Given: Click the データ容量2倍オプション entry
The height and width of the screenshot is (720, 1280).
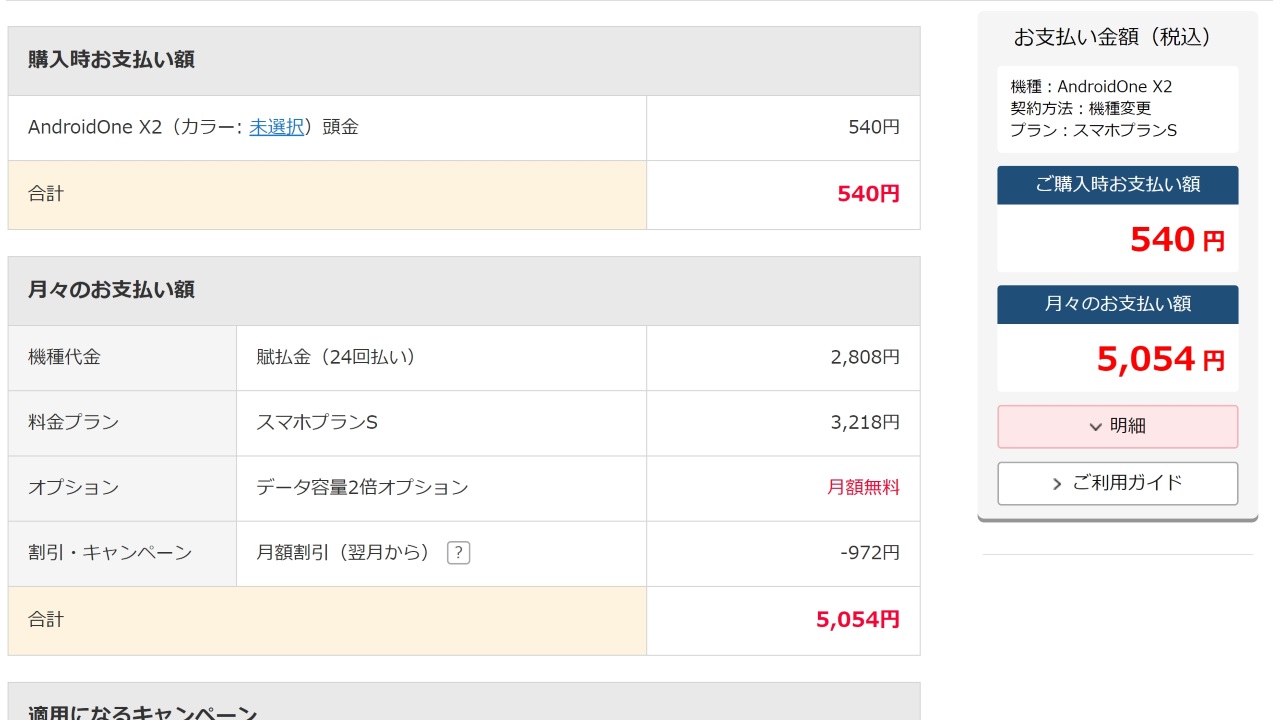Looking at the screenshot, I should coord(362,487).
